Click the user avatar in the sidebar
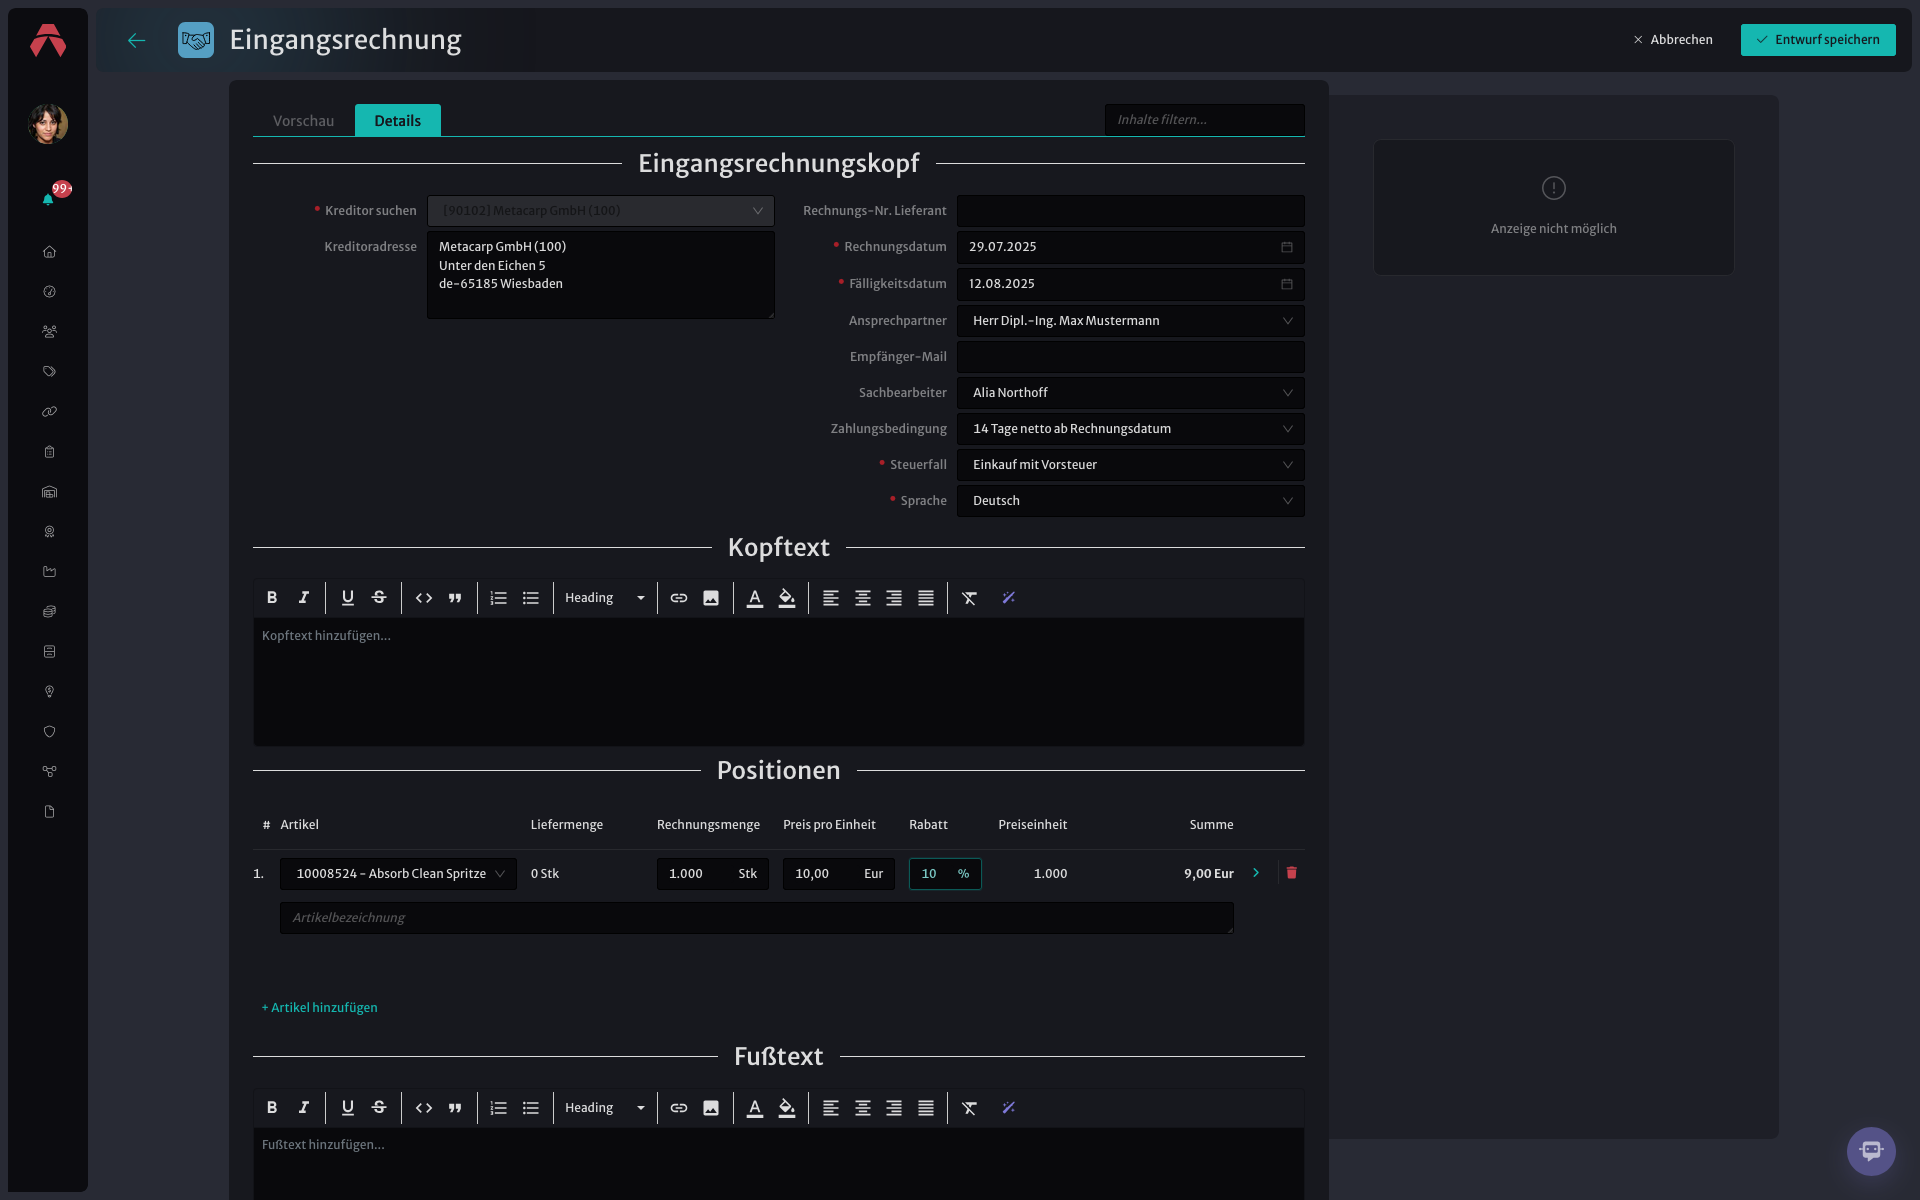Image resolution: width=1920 pixels, height=1200 pixels. (x=48, y=124)
